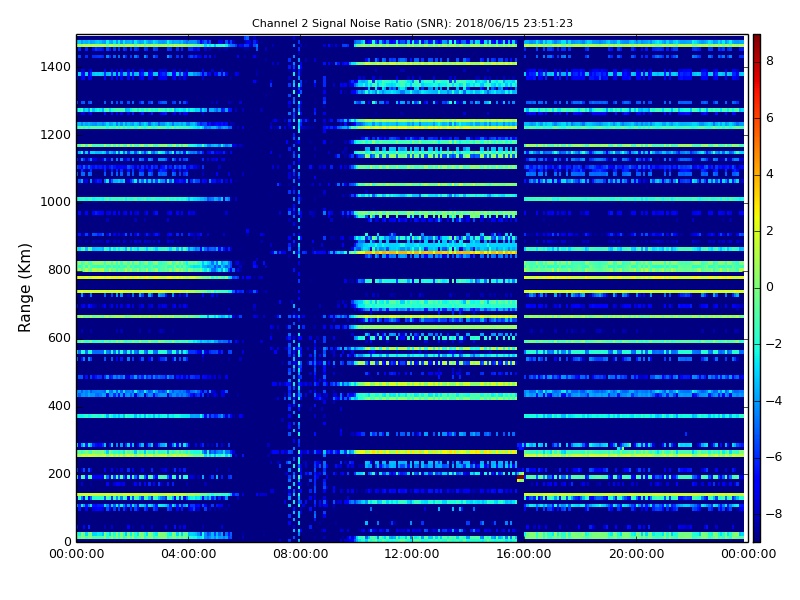Screen dimensions: 800x600
Task: Click the colorbar tick label 8
Action: pyautogui.click(x=770, y=61)
